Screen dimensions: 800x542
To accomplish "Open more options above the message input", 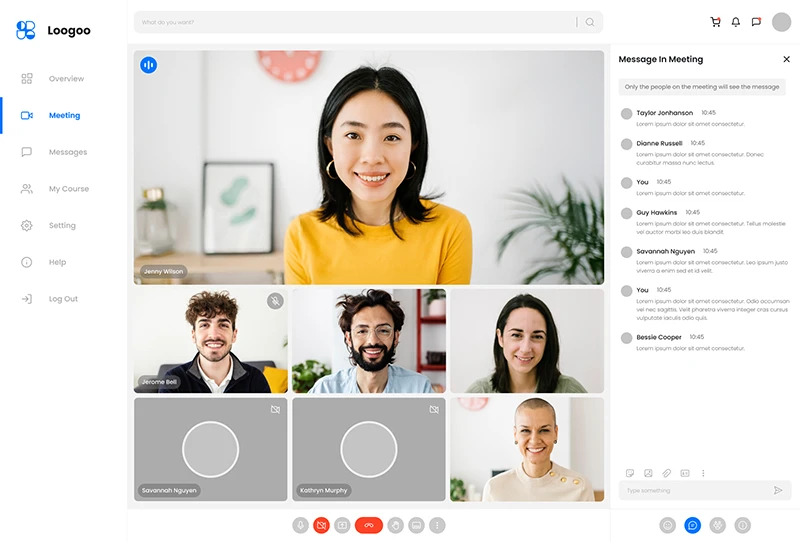I will point(703,473).
